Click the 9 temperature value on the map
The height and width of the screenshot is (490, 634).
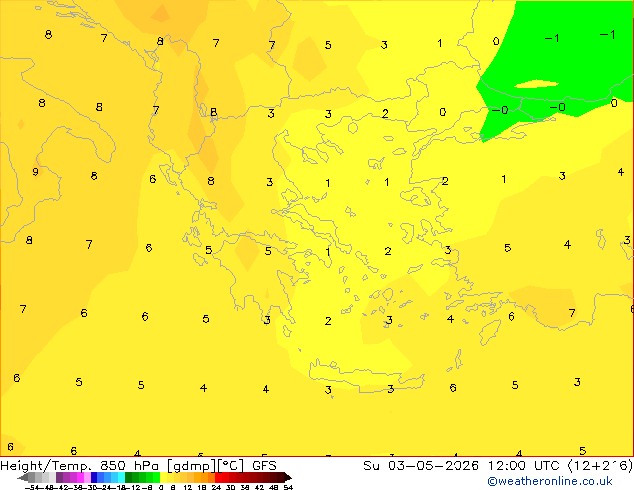36,172
